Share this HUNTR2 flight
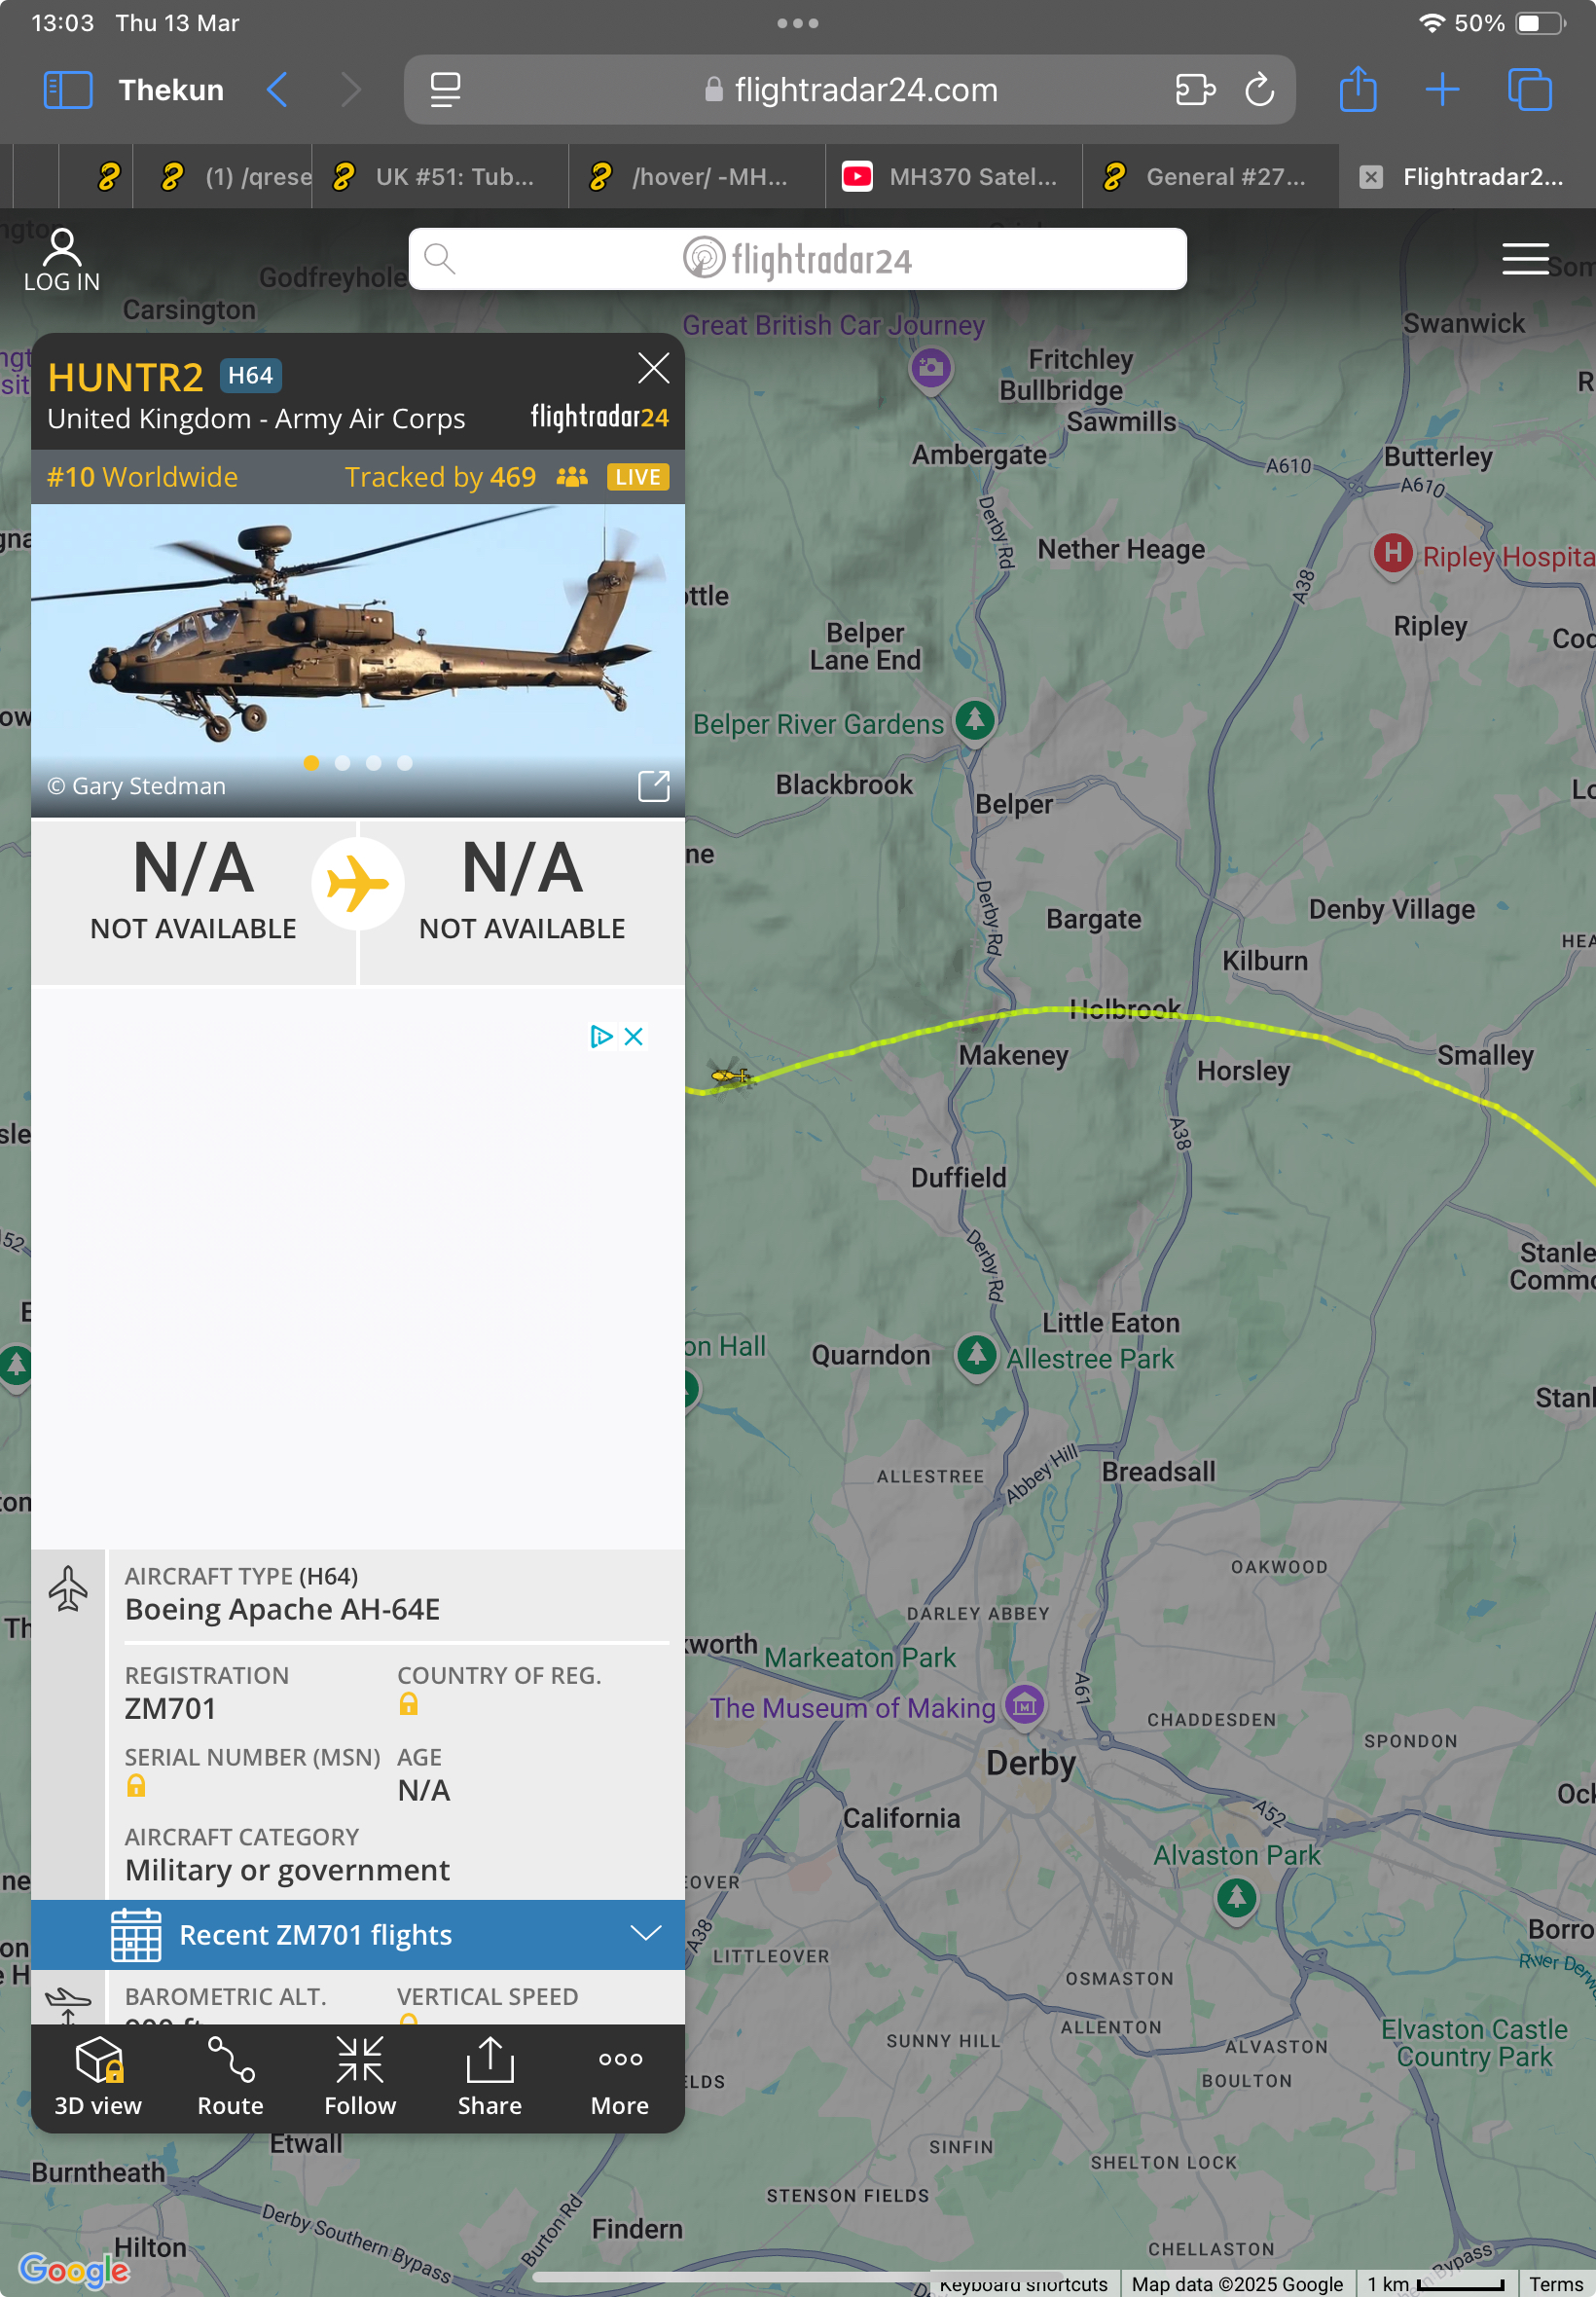 pos(490,2076)
